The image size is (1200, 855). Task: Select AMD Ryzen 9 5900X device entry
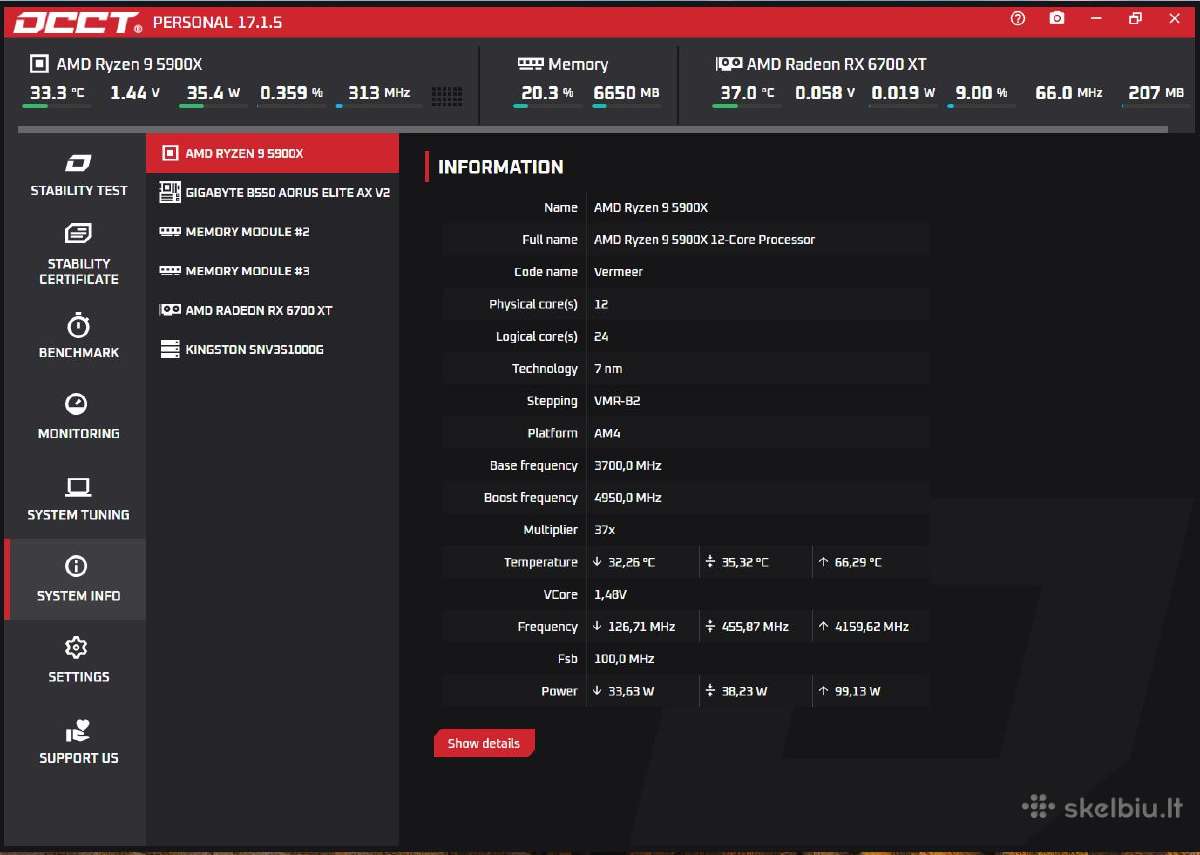272,153
